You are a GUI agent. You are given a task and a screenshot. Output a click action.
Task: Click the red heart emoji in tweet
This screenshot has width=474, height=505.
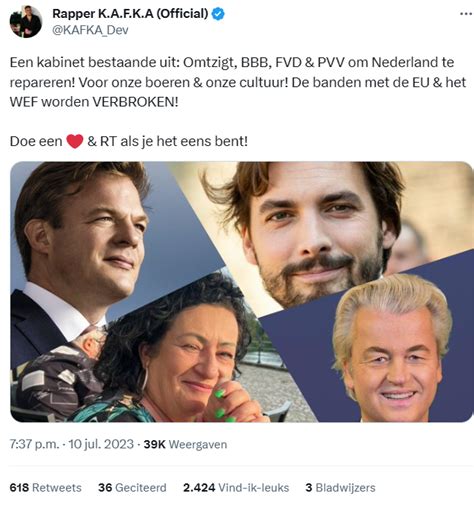[x=75, y=141]
